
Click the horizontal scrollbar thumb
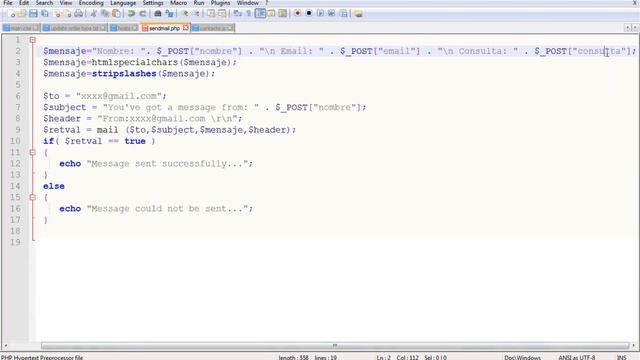tap(335, 346)
